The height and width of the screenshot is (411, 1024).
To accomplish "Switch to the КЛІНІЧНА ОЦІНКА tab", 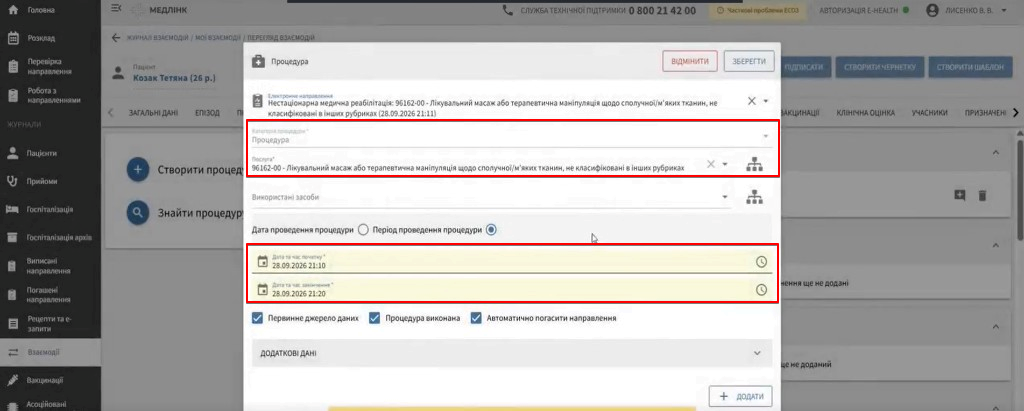I will click(865, 113).
